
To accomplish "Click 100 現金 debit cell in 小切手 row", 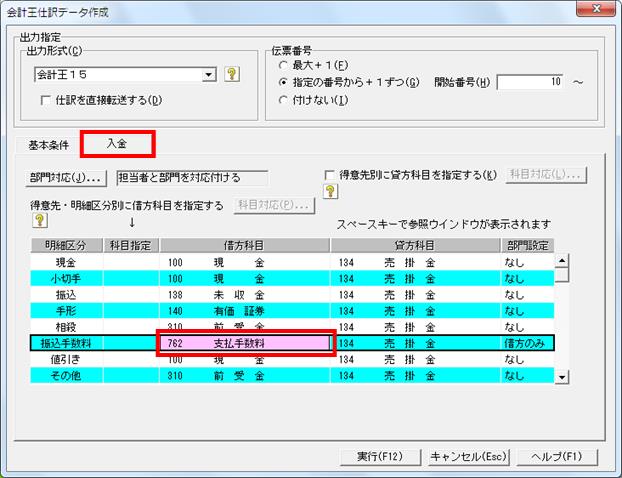I will [245, 279].
